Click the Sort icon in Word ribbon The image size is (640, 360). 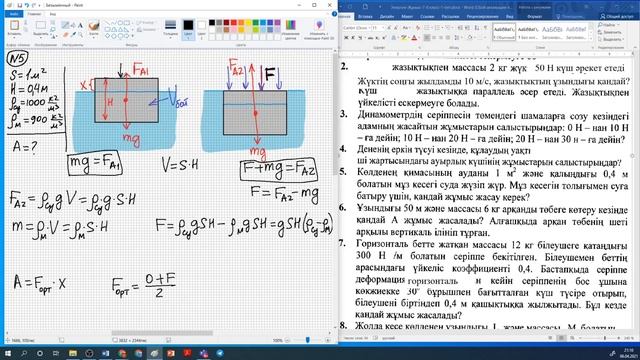pos(477,28)
